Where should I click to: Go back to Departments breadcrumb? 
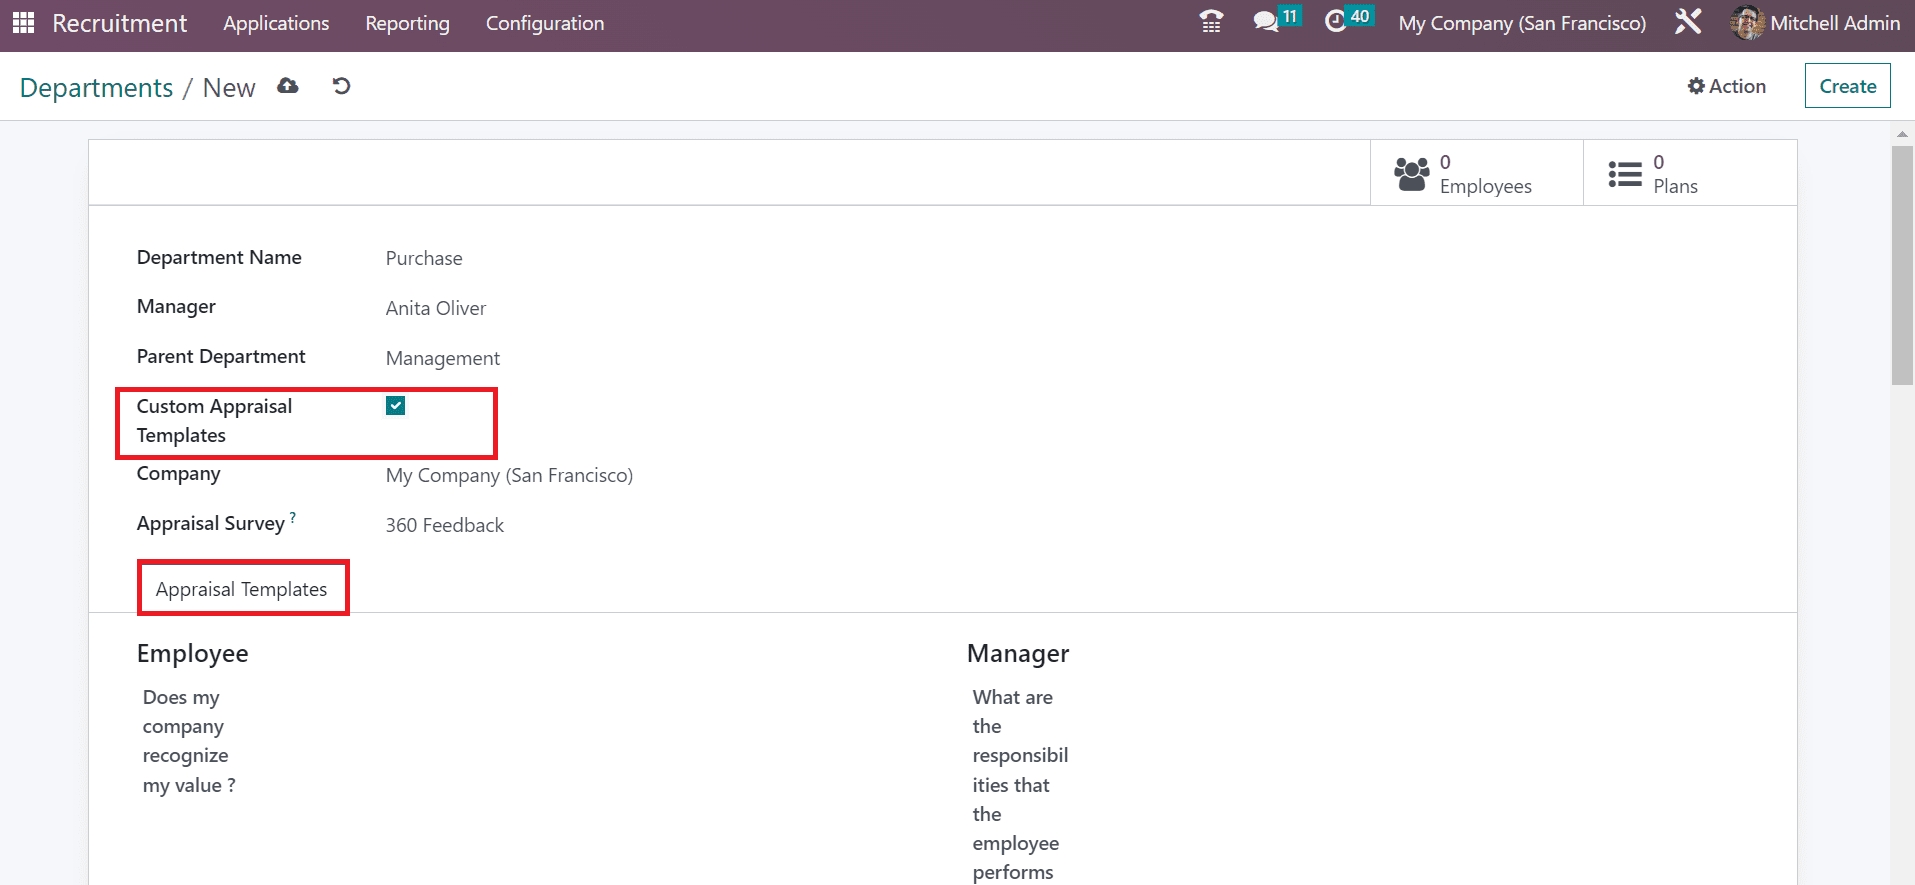coord(96,88)
